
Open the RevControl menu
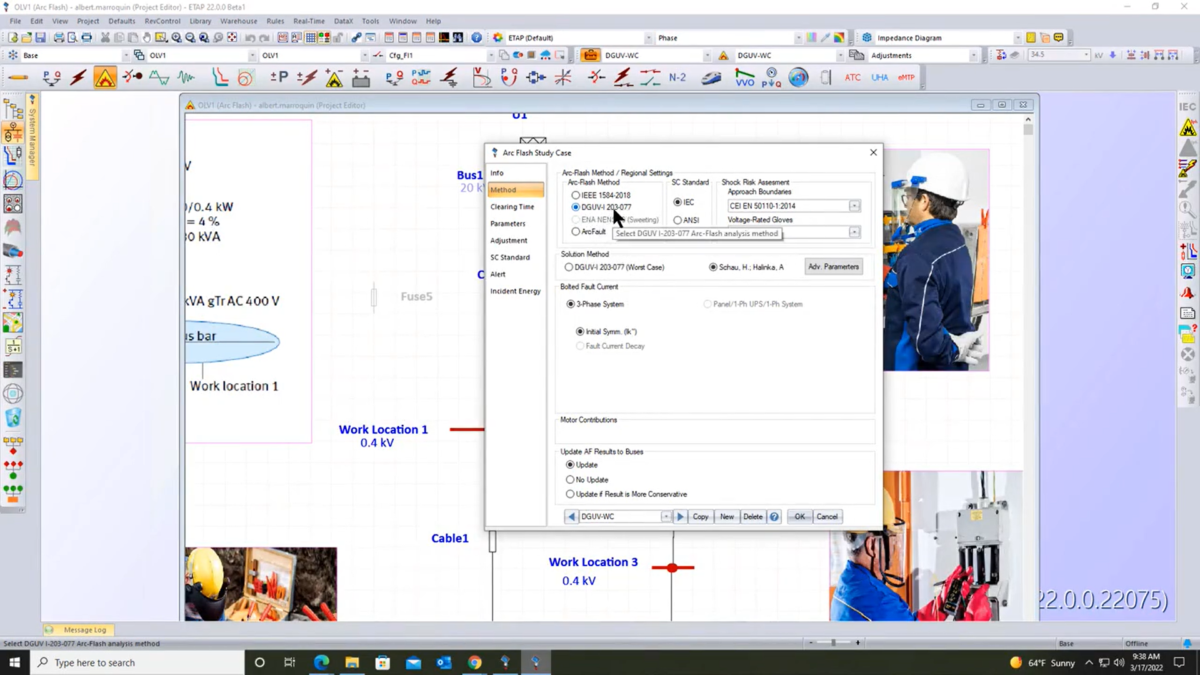(163, 21)
